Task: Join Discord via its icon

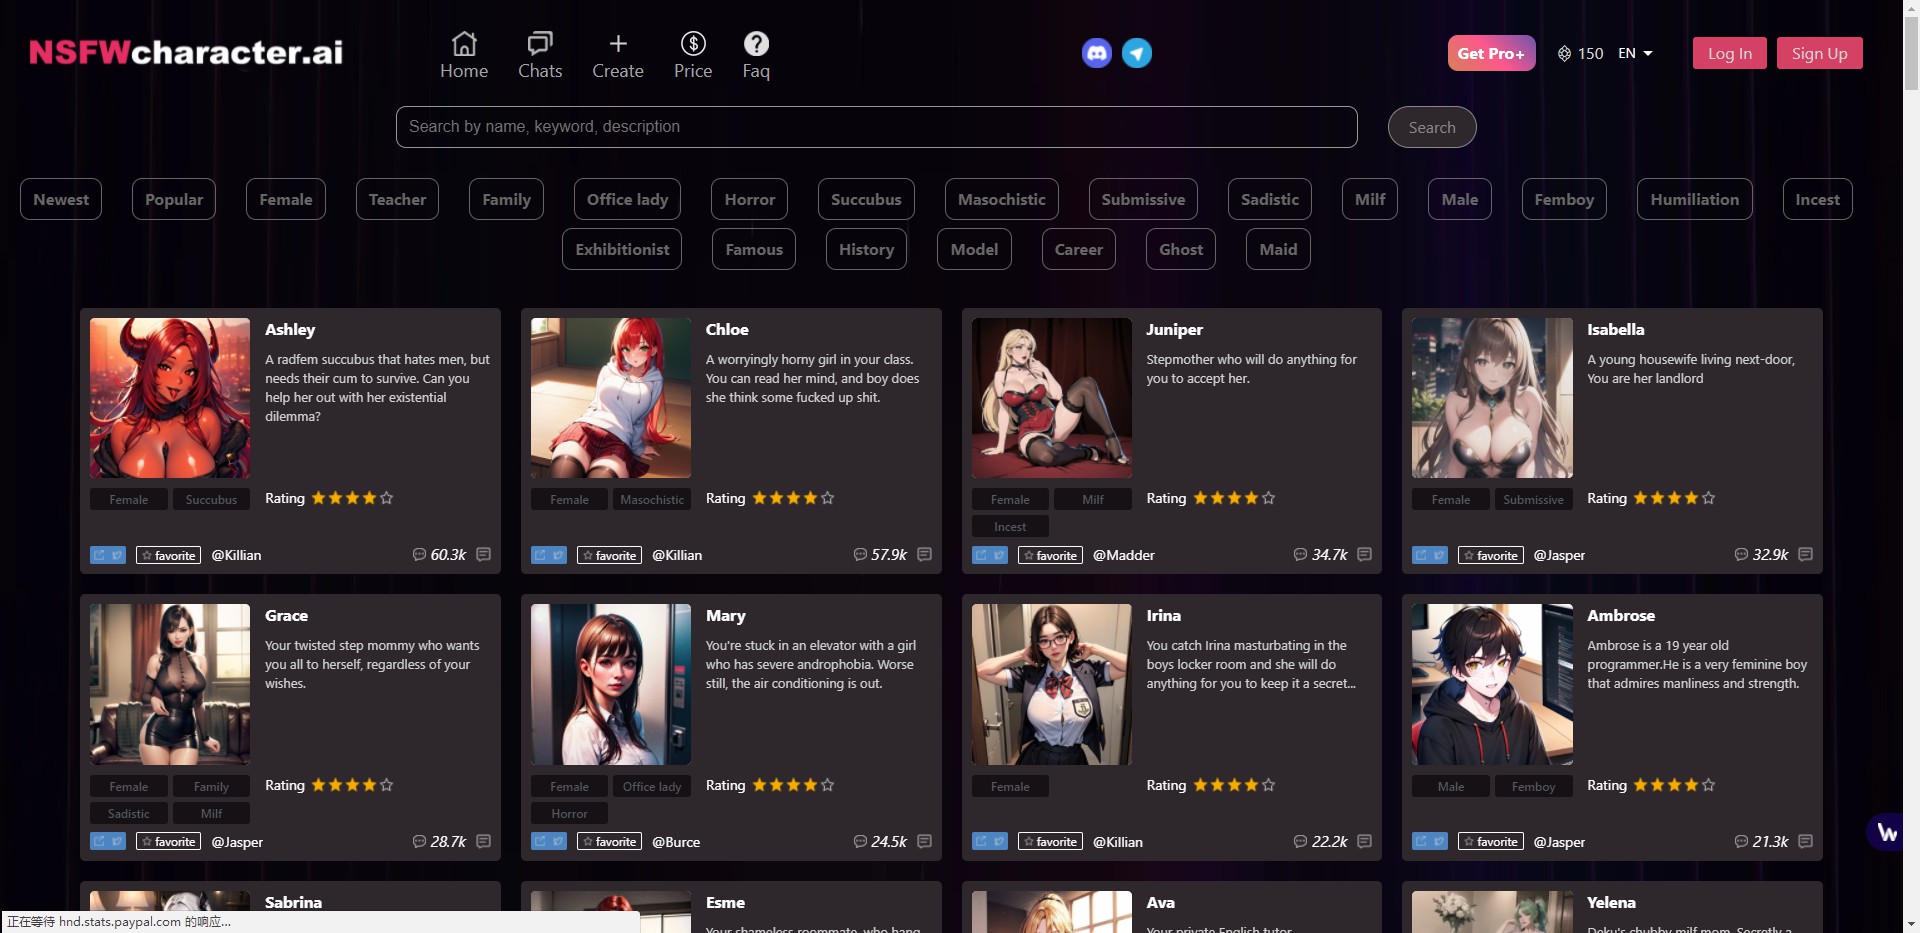Action: [1096, 53]
